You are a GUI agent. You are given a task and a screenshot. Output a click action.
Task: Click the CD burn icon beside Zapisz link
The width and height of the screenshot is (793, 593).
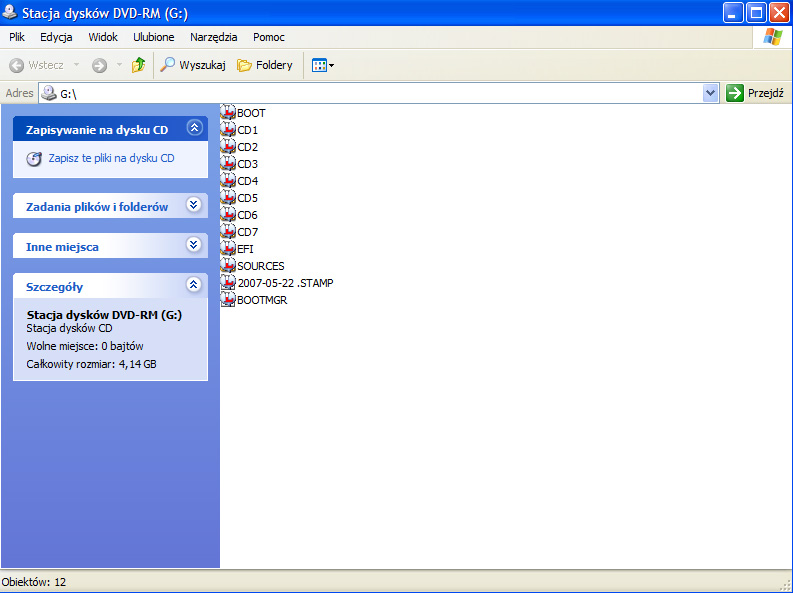click(x=34, y=159)
